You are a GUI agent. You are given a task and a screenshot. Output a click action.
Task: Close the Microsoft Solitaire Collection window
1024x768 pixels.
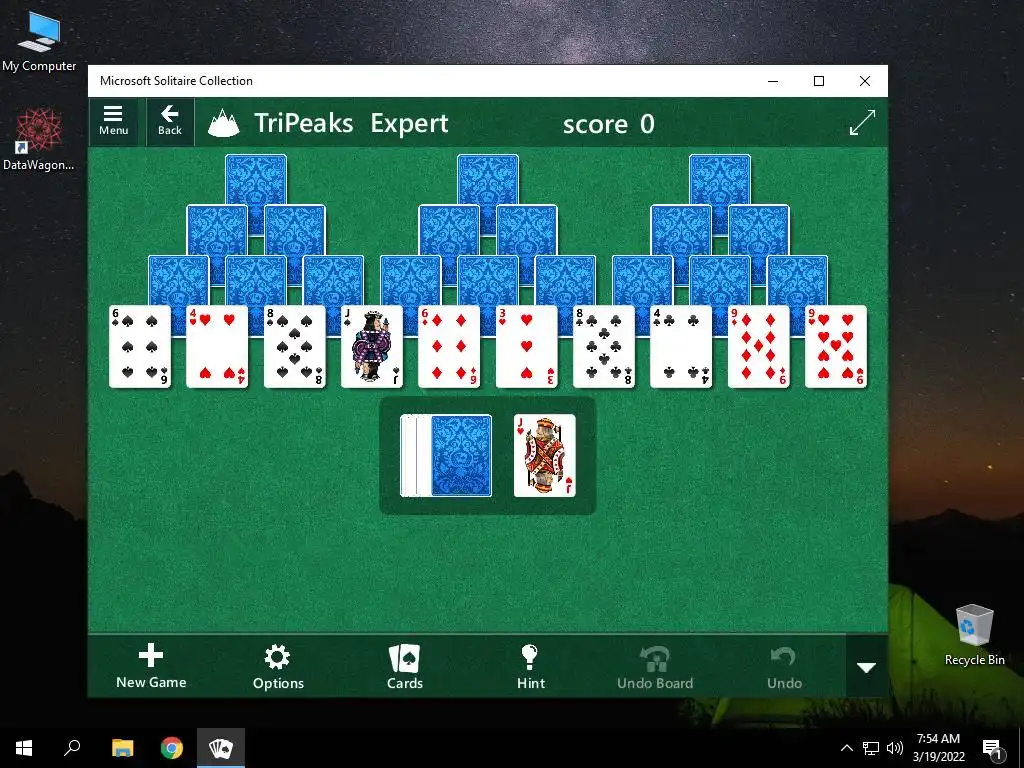[x=865, y=81]
